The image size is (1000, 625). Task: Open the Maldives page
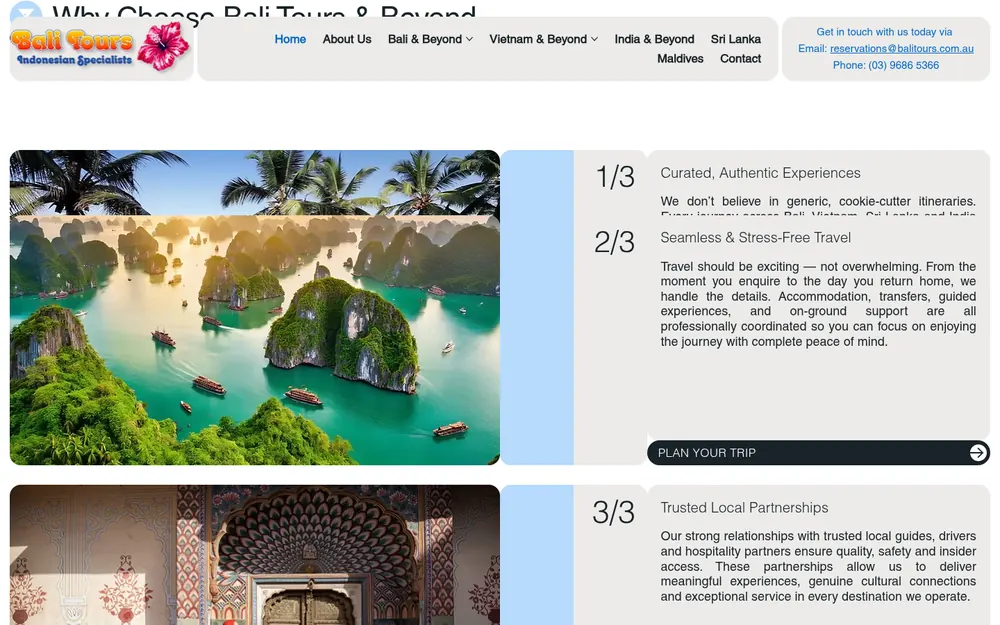[680, 58]
